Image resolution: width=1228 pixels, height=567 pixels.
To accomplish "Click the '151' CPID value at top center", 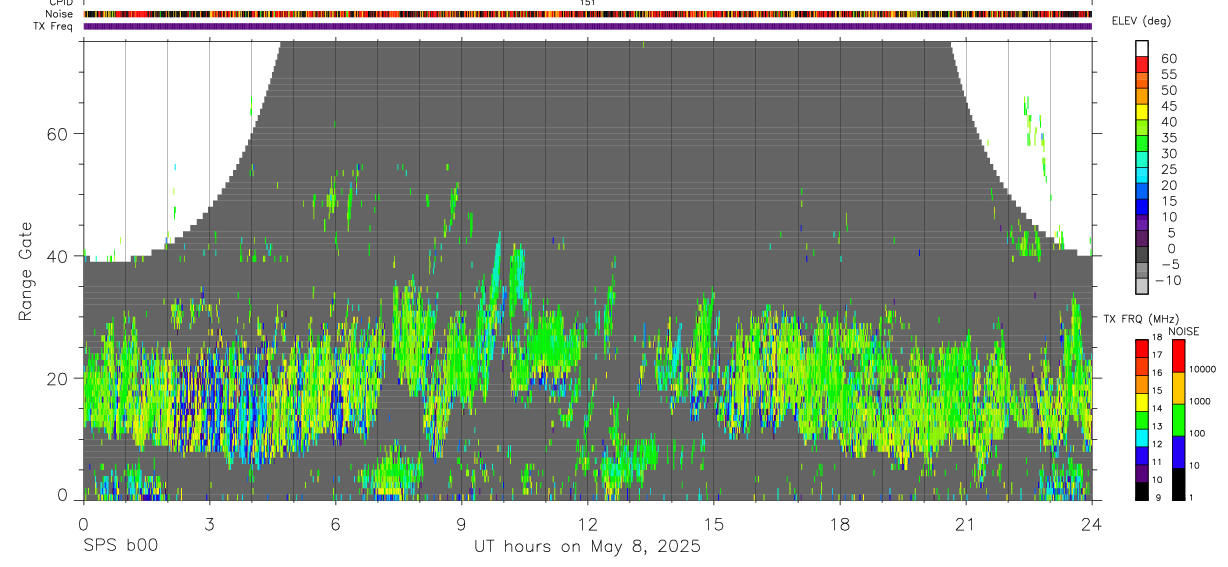I will coord(588,3).
